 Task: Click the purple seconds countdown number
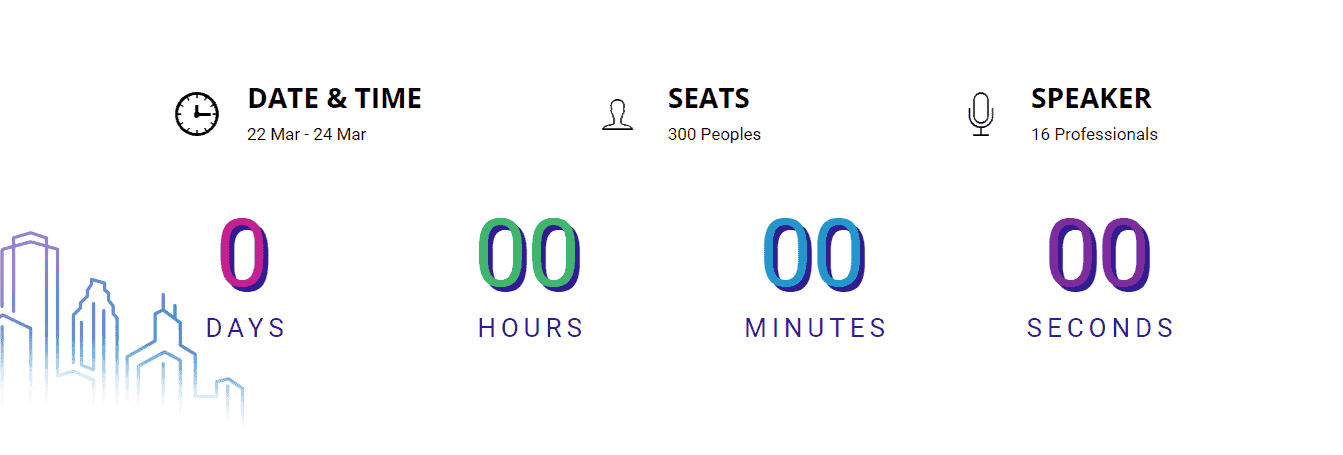(1100, 255)
